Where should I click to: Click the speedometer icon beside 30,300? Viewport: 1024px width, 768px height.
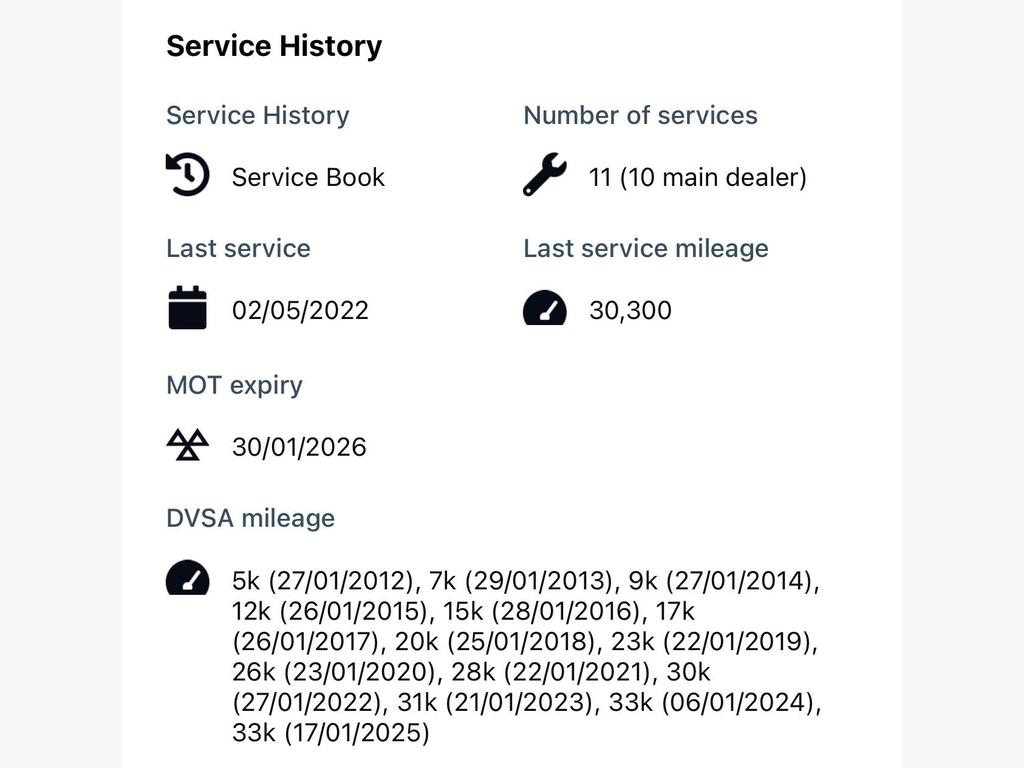545,308
